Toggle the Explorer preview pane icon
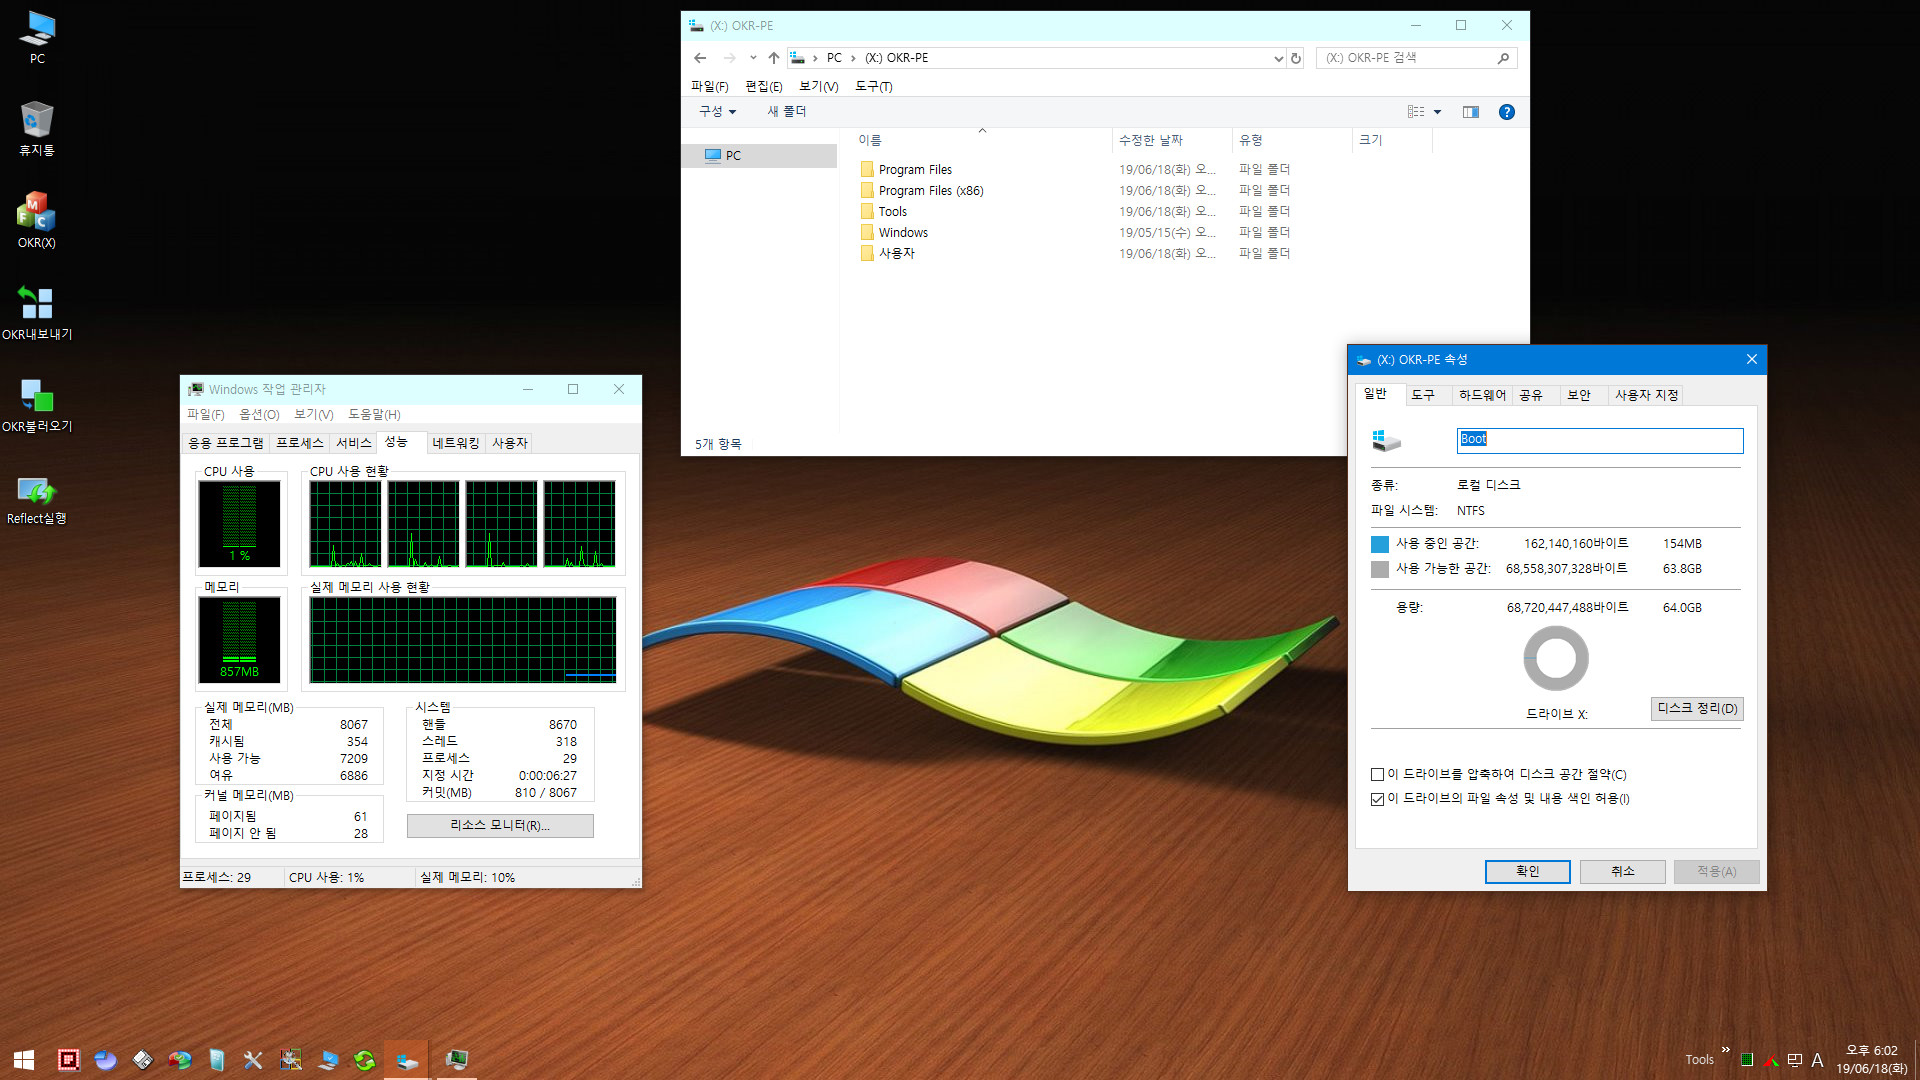Viewport: 1920px width, 1080px height. 1470,112
